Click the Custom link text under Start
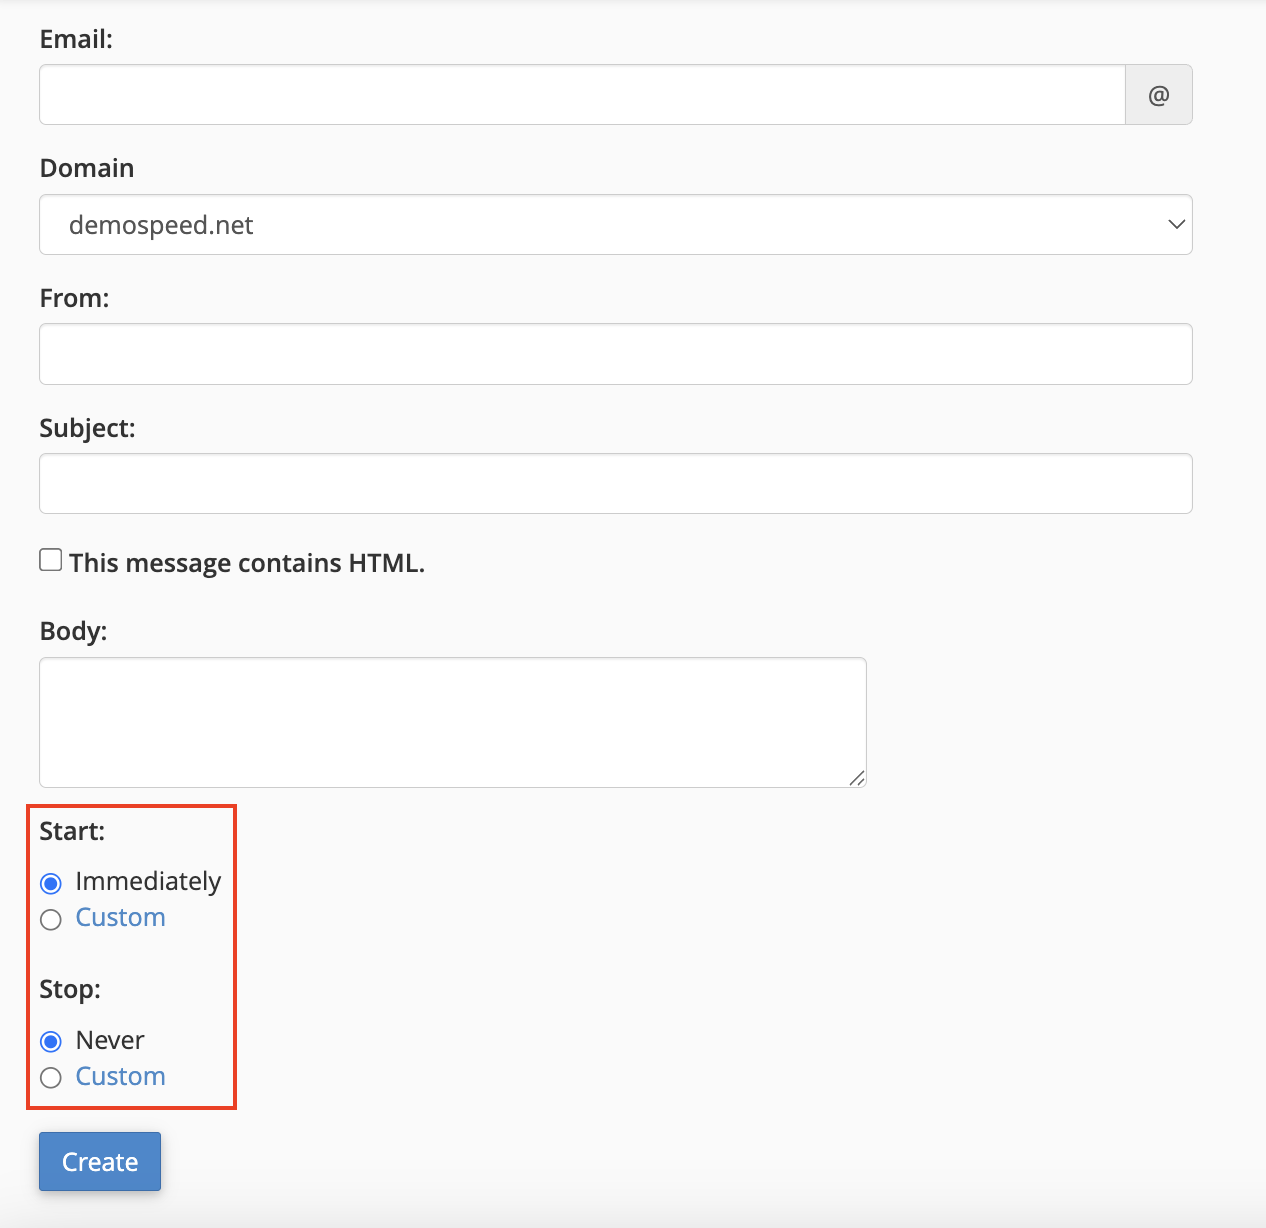This screenshot has width=1266, height=1228. coord(120,917)
